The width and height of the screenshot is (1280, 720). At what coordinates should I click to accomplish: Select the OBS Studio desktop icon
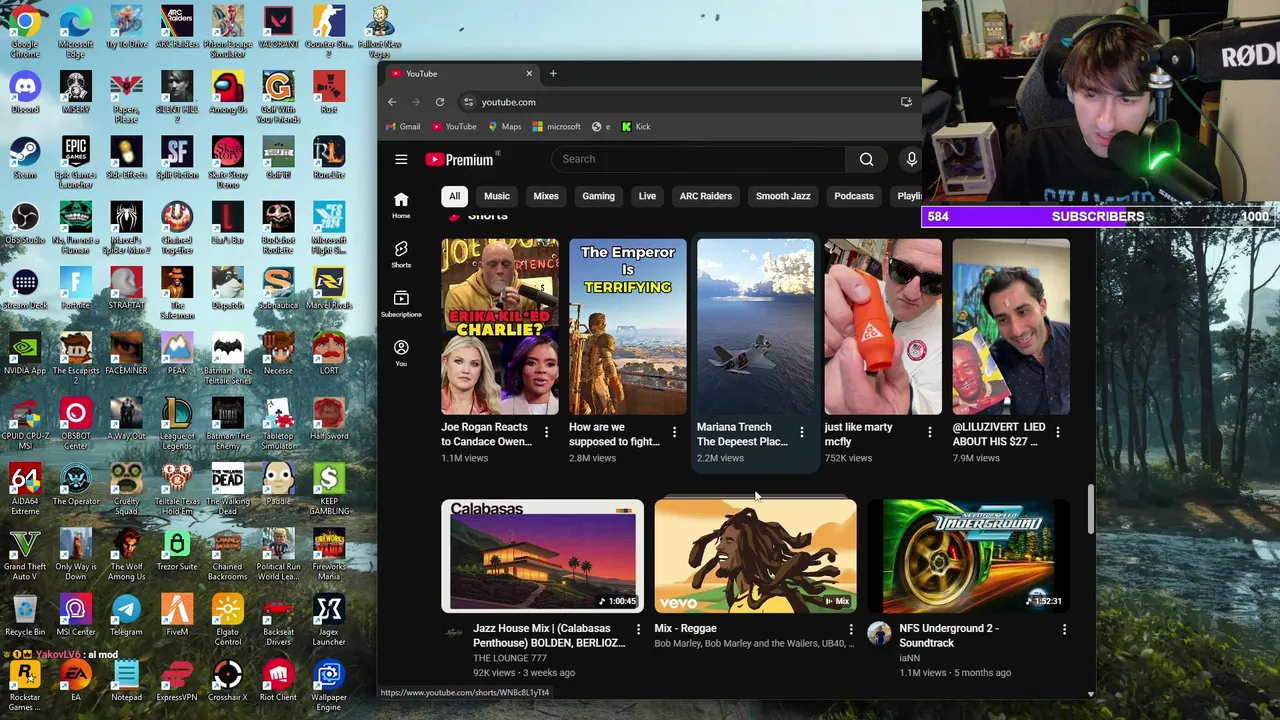(x=25, y=224)
